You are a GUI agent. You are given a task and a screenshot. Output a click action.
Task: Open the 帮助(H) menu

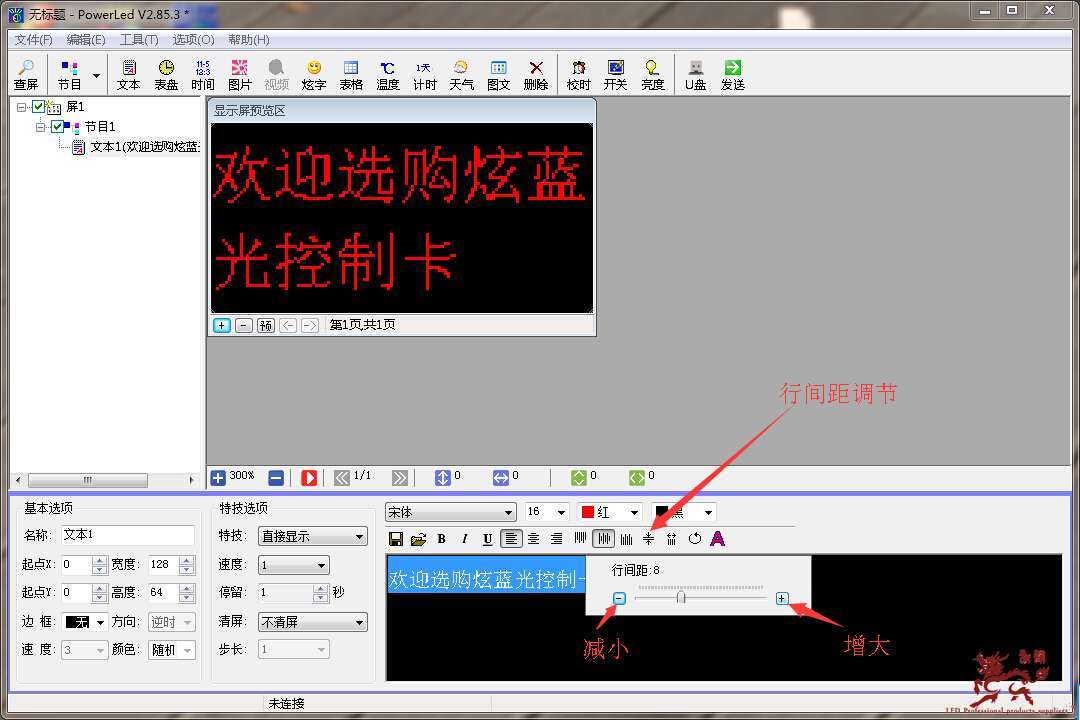tap(249, 39)
